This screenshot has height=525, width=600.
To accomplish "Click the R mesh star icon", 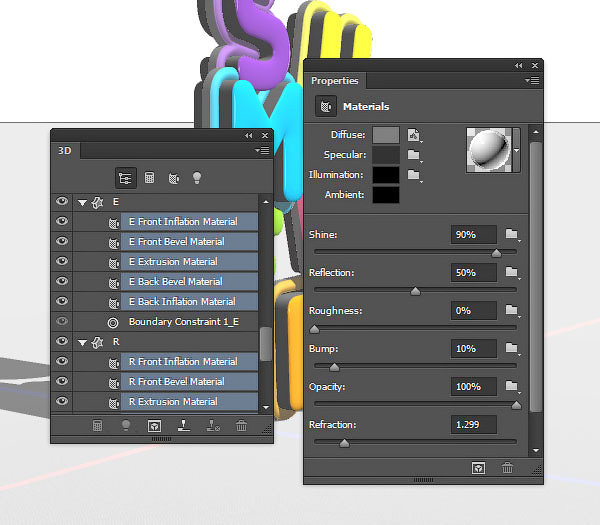I will click(x=98, y=342).
